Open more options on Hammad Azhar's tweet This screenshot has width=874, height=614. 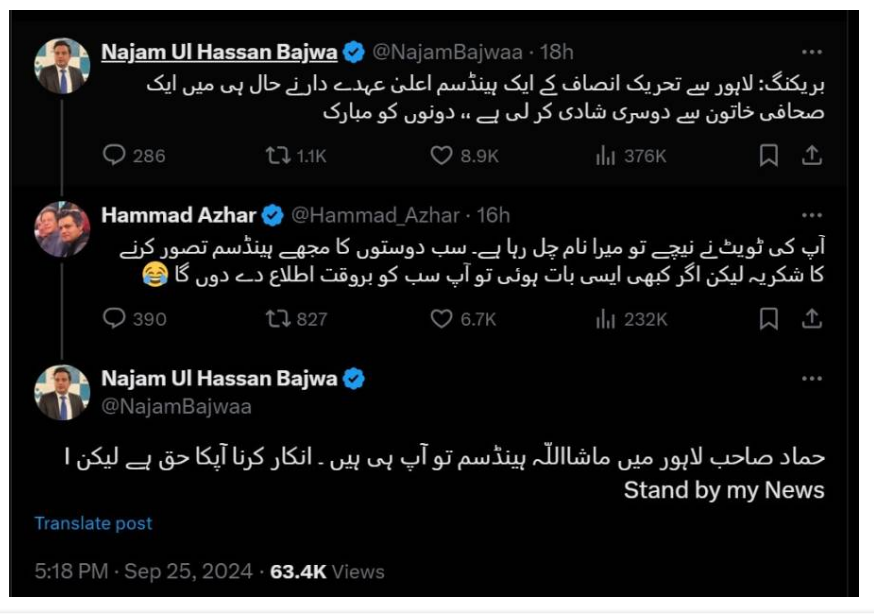[x=812, y=215]
